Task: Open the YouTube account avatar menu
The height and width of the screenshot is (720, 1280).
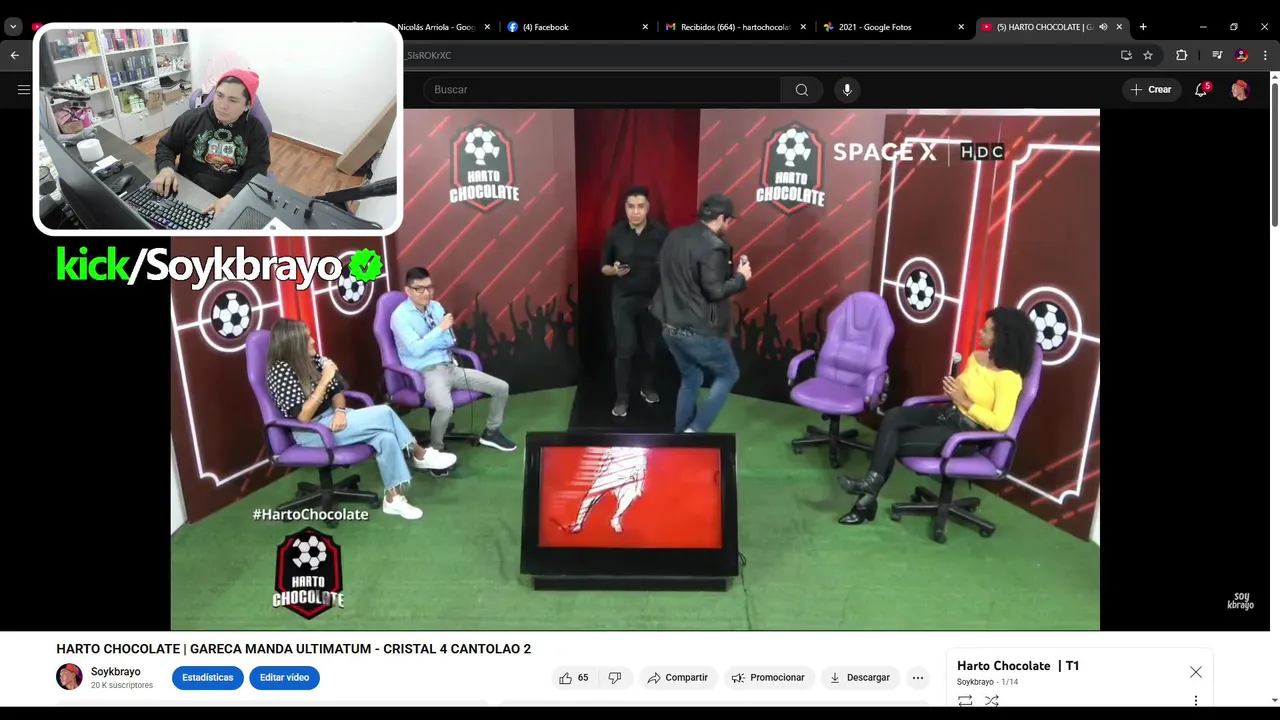Action: (1240, 90)
